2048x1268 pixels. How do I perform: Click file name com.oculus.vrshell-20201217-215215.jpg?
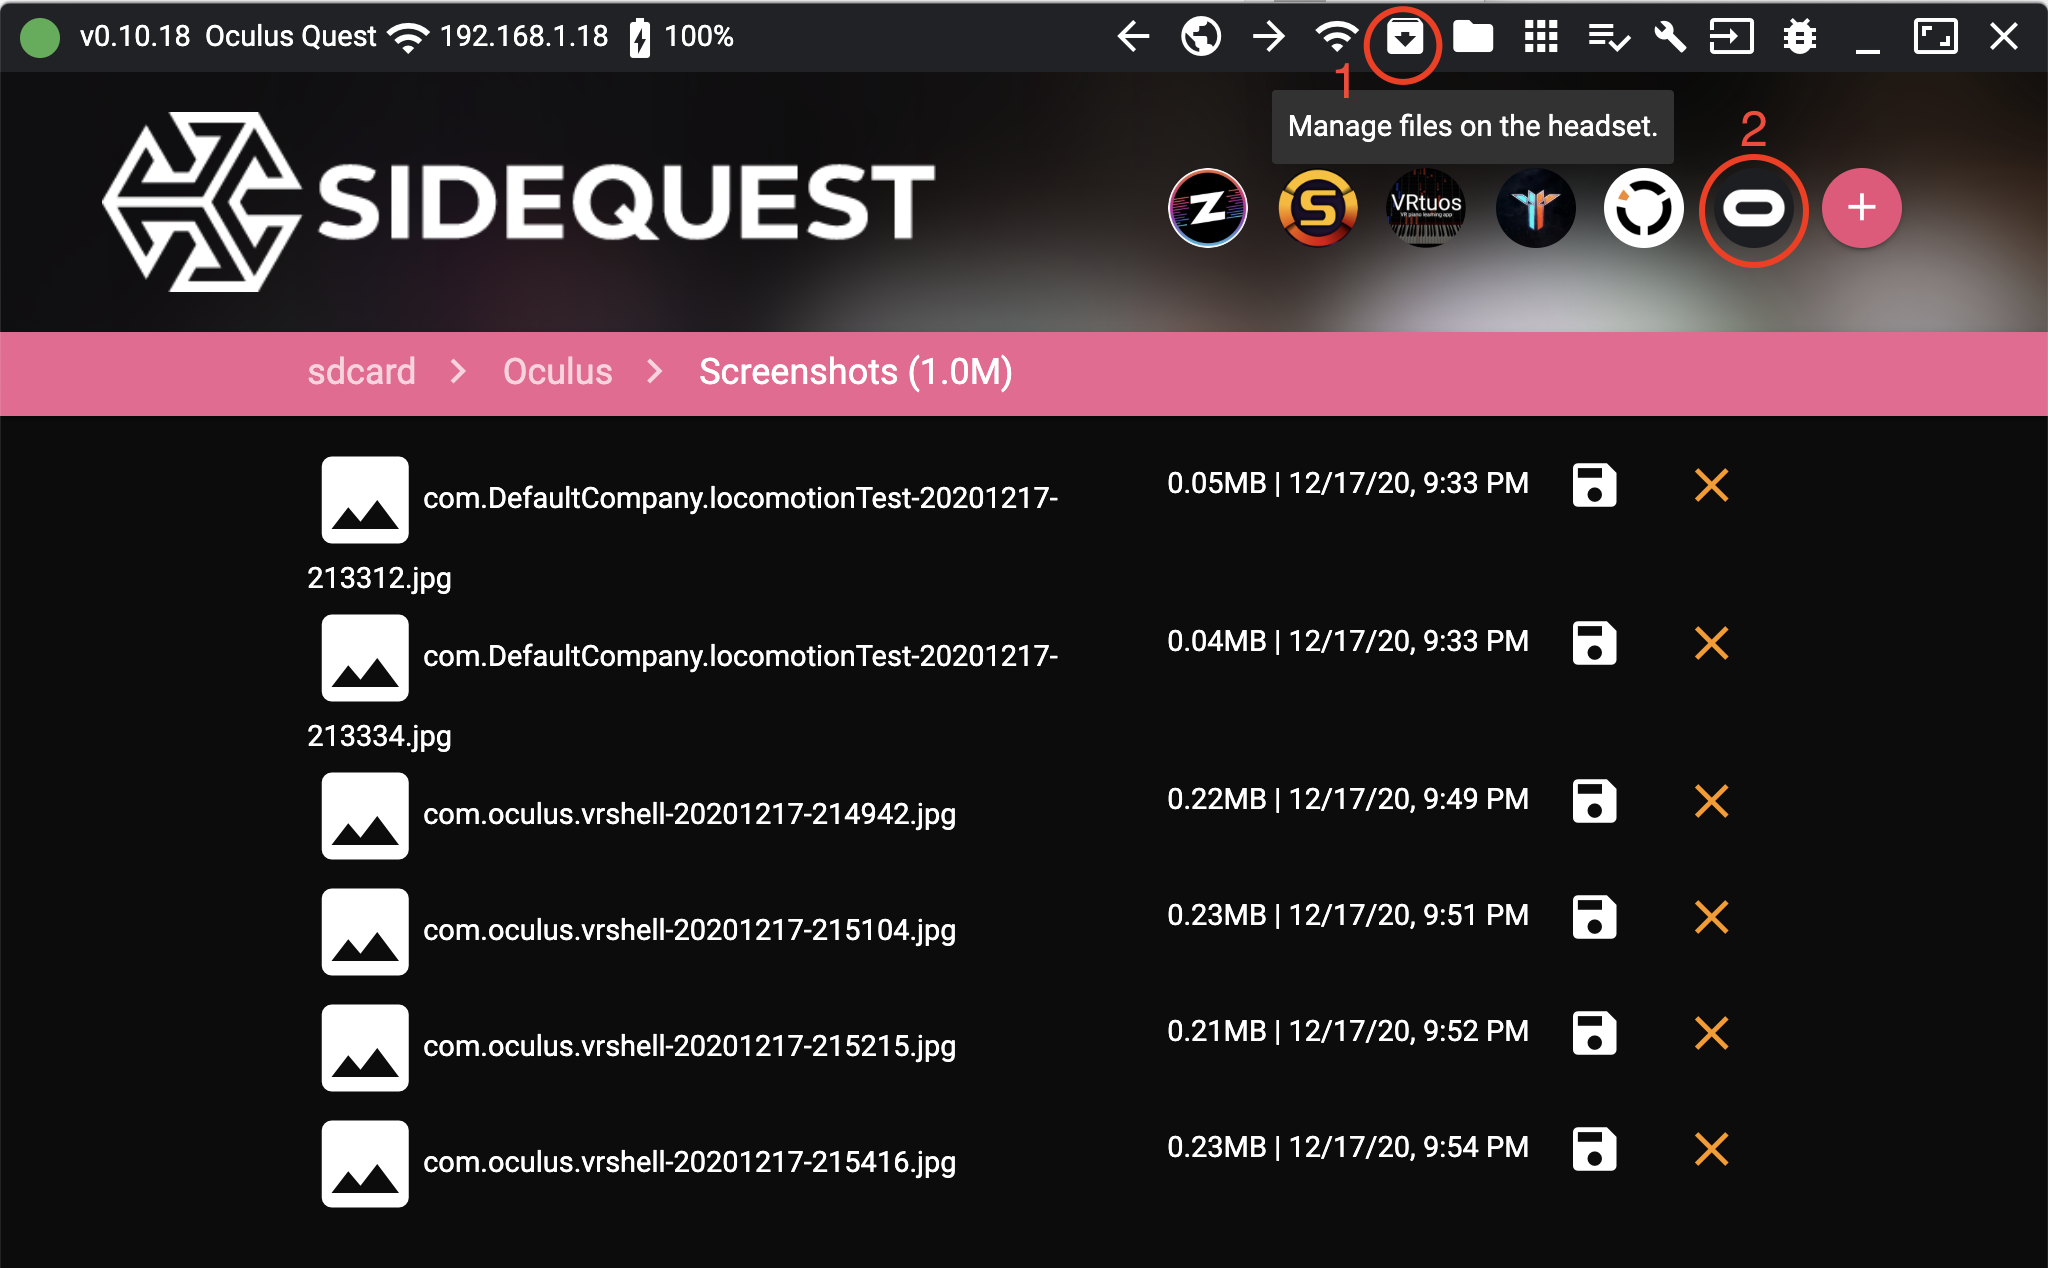coord(689,1047)
